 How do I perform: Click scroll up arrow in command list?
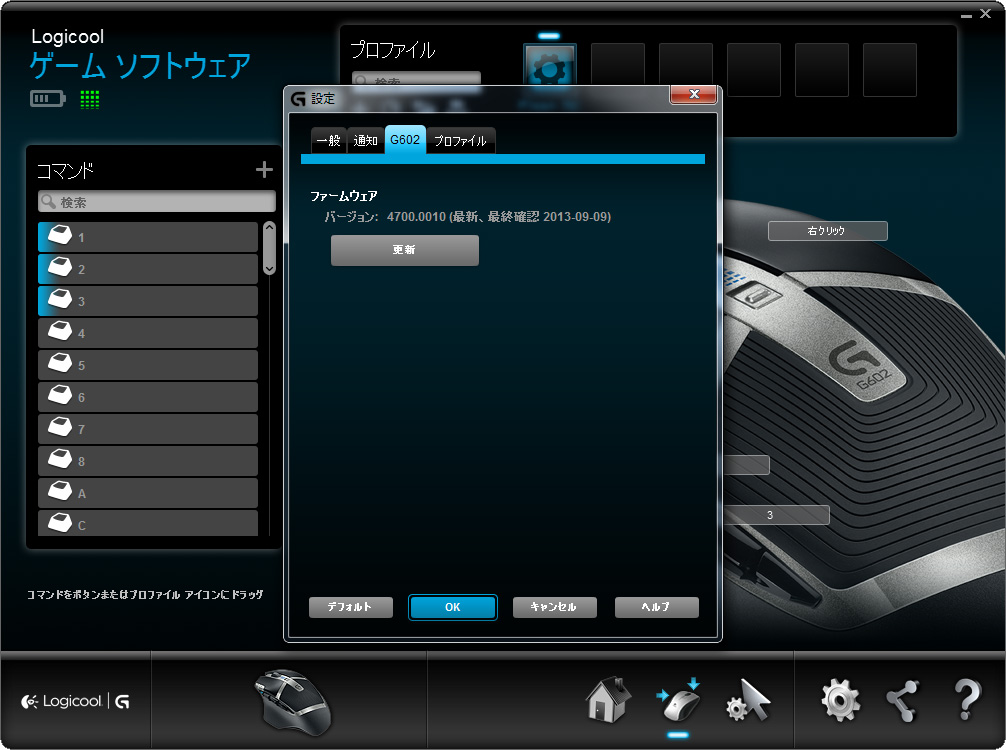click(x=269, y=227)
